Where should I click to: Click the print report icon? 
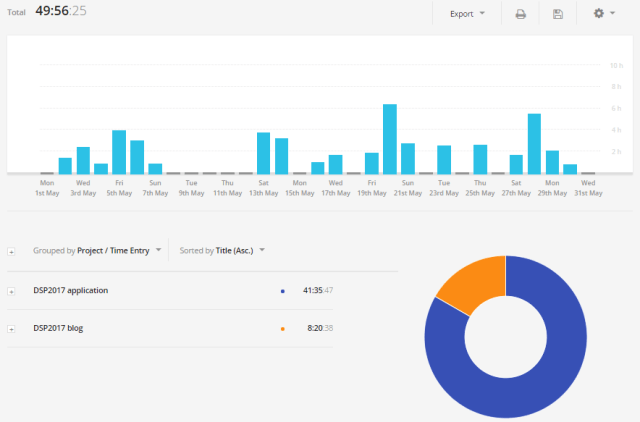(520, 14)
